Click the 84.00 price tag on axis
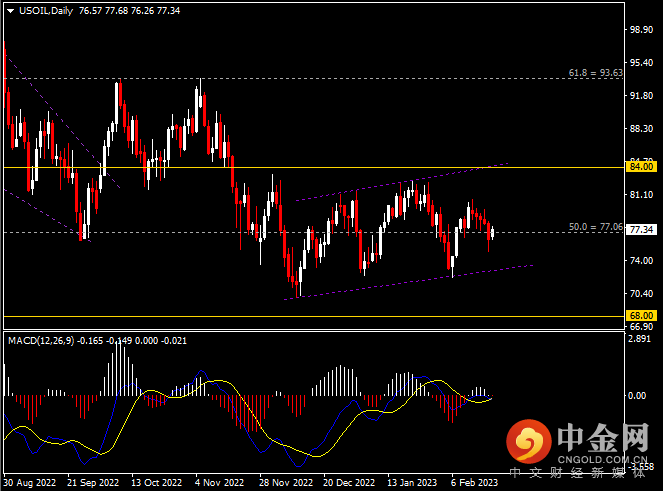Image resolution: width=663 pixels, height=491 pixels. (640, 167)
